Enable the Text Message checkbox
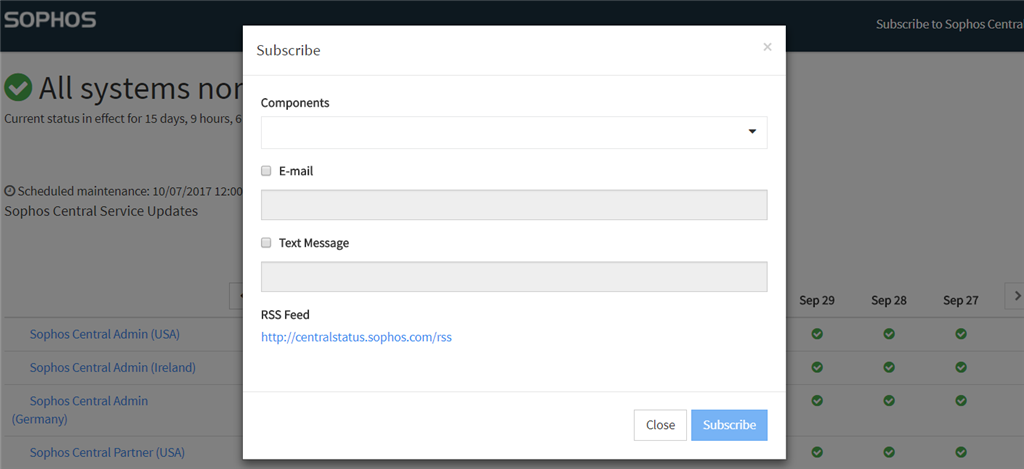 pyautogui.click(x=266, y=243)
